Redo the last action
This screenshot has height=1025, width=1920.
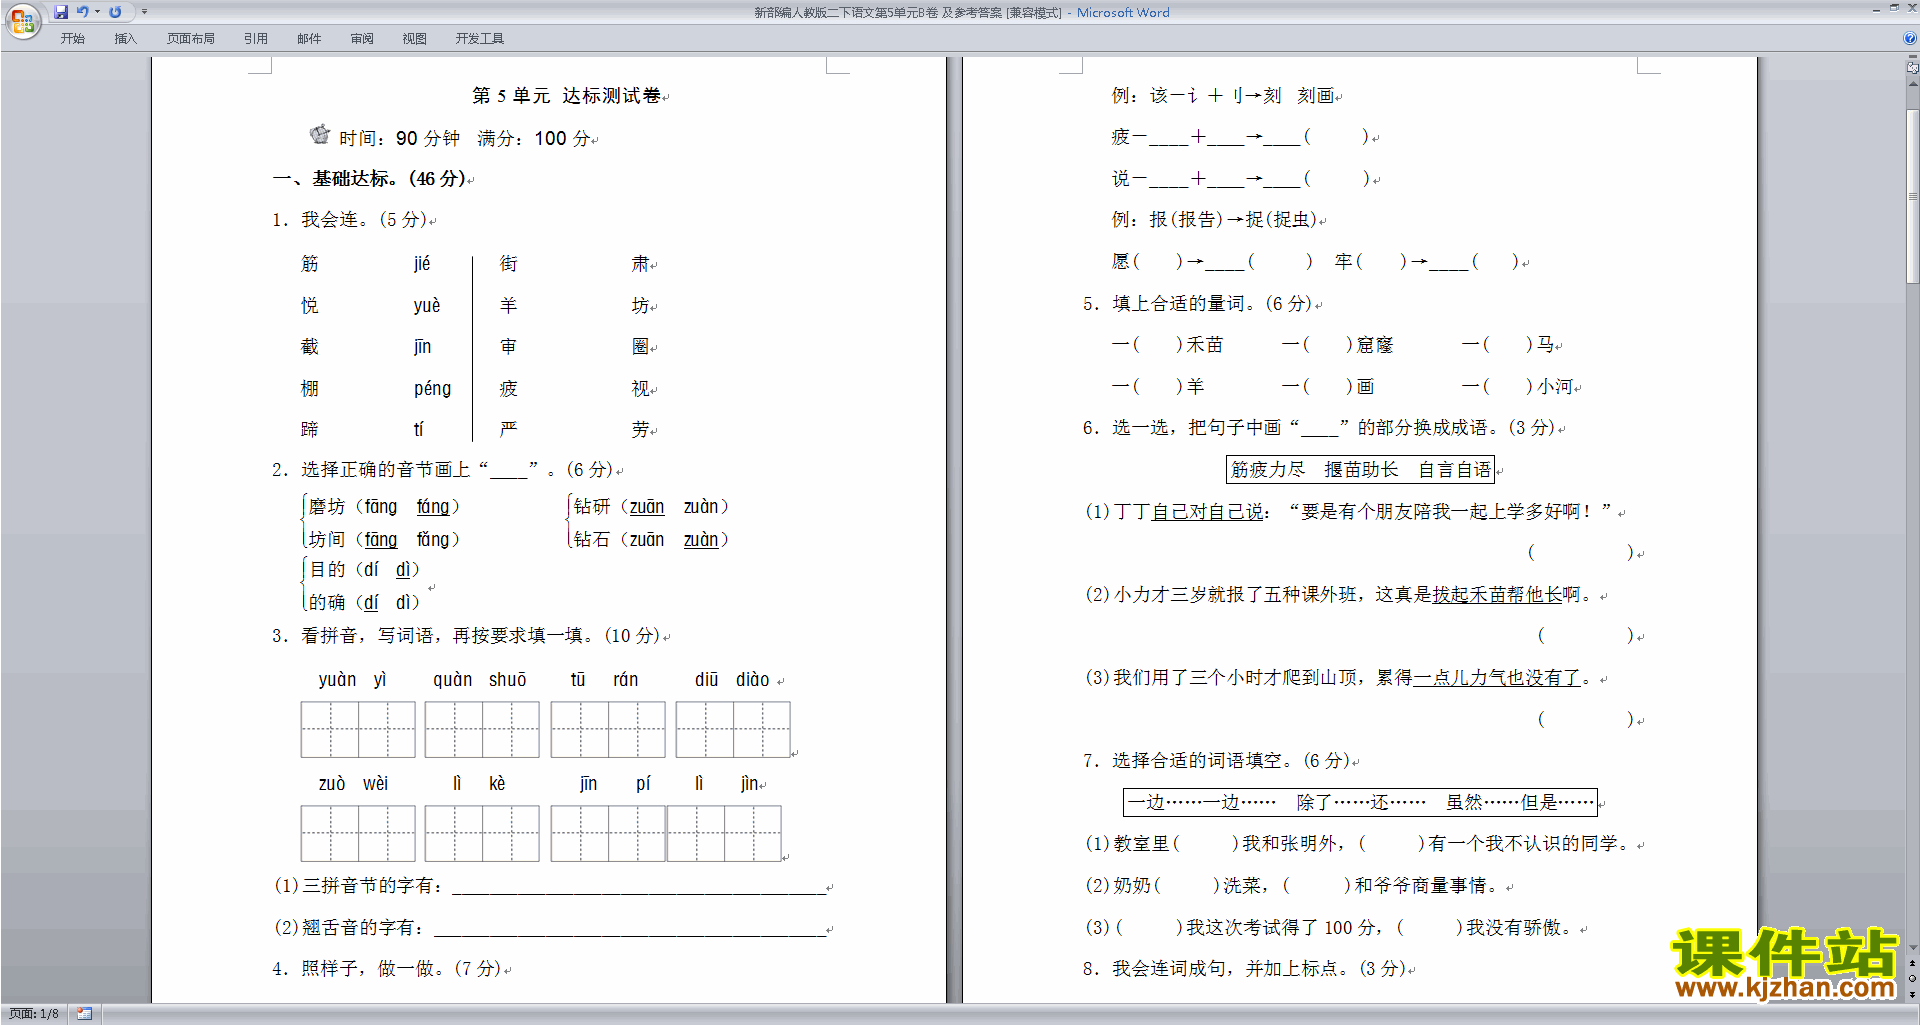[115, 12]
